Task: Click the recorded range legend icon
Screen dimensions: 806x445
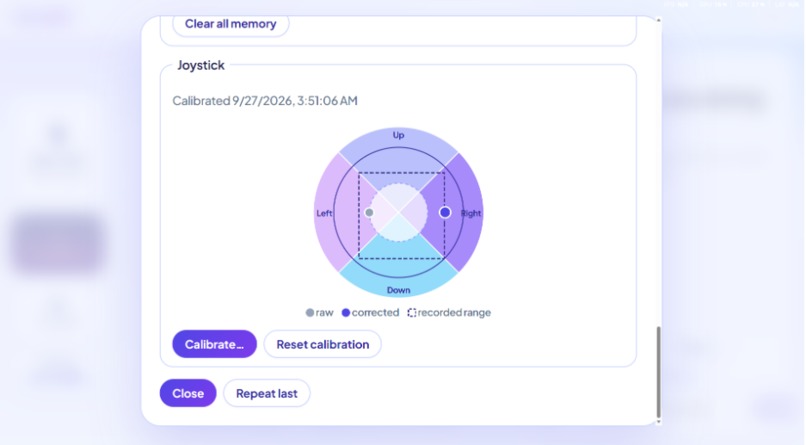Action: [x=412, y=312]
